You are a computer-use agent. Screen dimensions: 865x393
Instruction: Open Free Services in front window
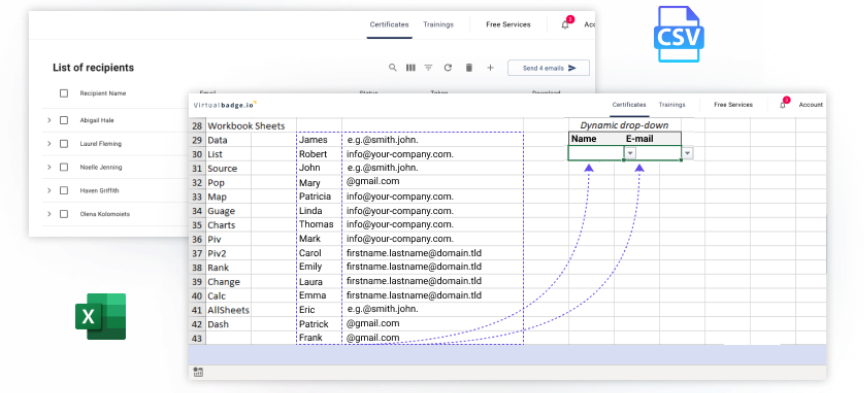[733, 104]
